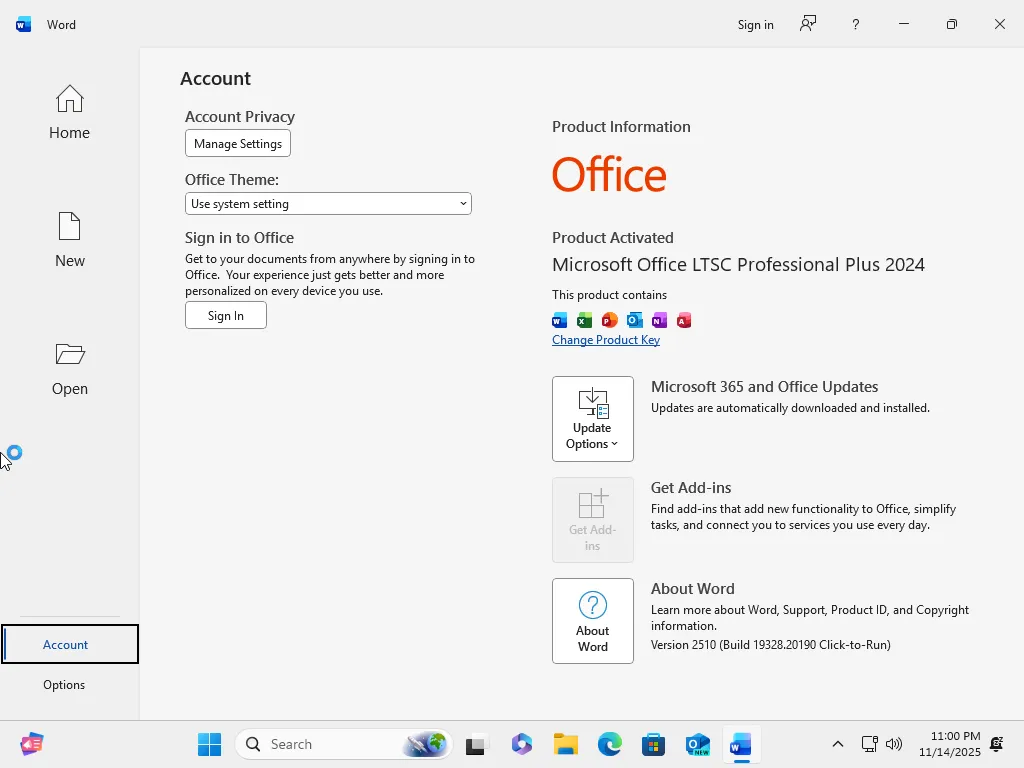The image size is (1024, 768).
Task: Launch Copilot from the taskbar
Action: [521, 744]
